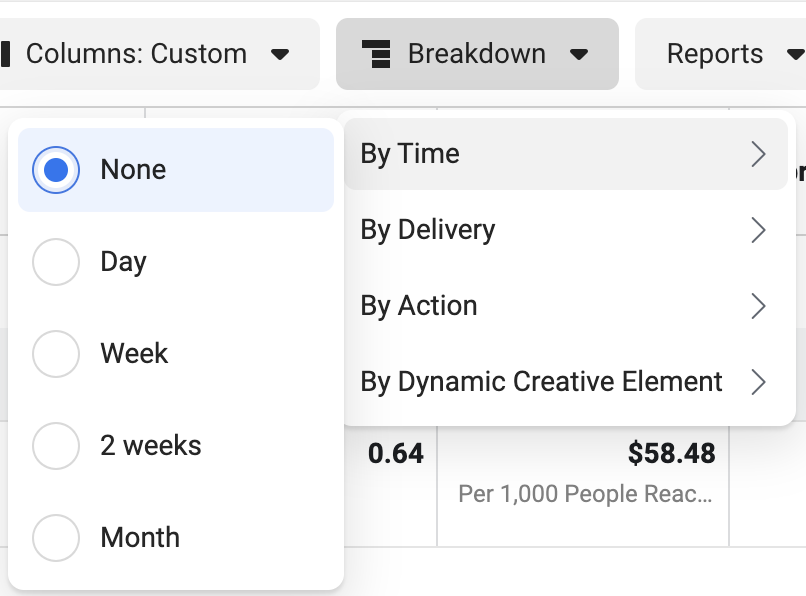Click the arrow chevron on By Delivery

[x=758, y=230]
